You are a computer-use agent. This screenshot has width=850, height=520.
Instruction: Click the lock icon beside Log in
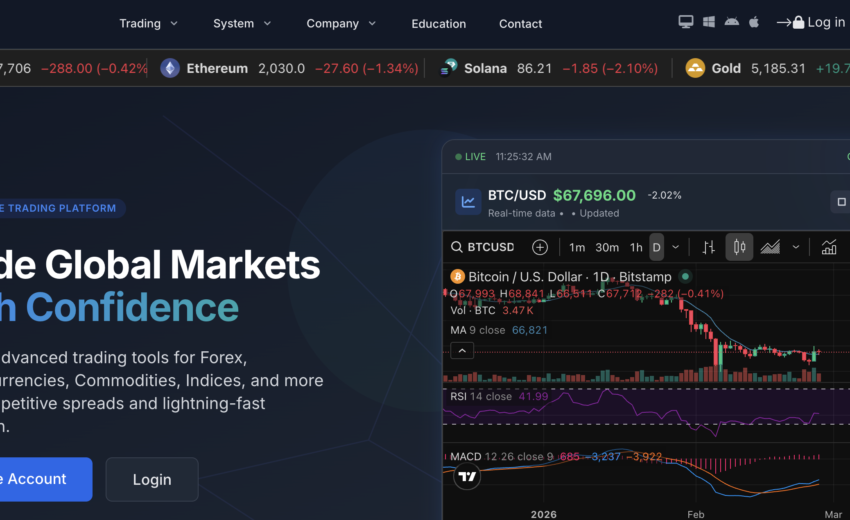(798, 22)
